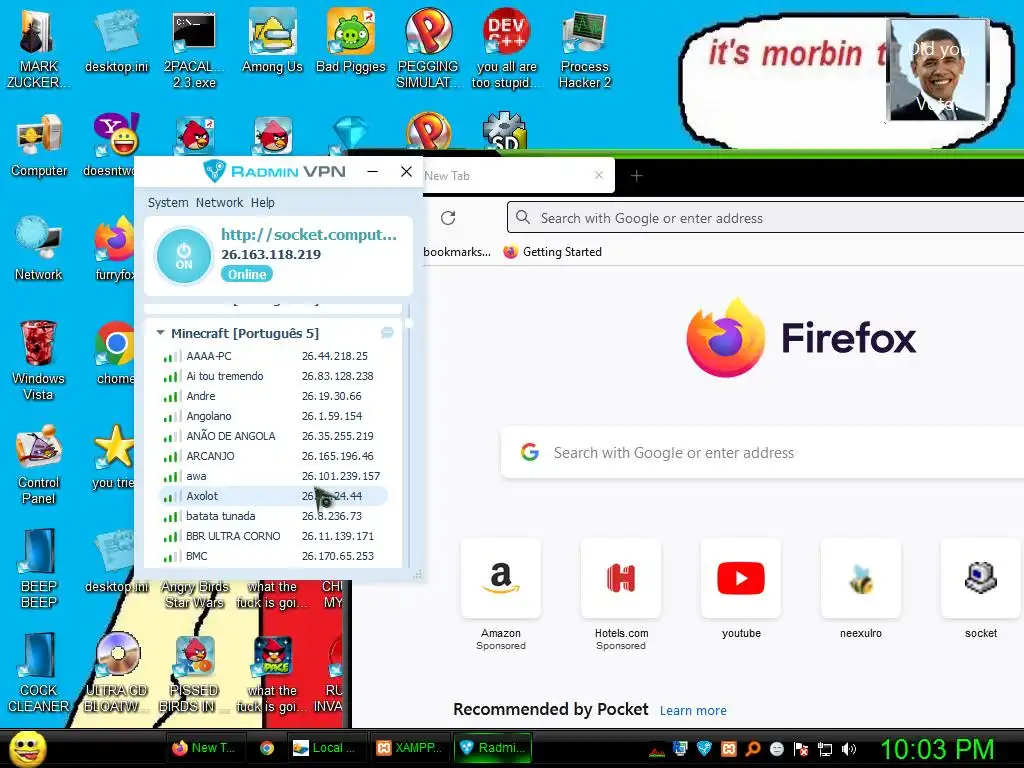Open the PISSED BIRDS IN... desktop icon
Viewport: 1024px width, 768px height.
[x=194, y=673]
